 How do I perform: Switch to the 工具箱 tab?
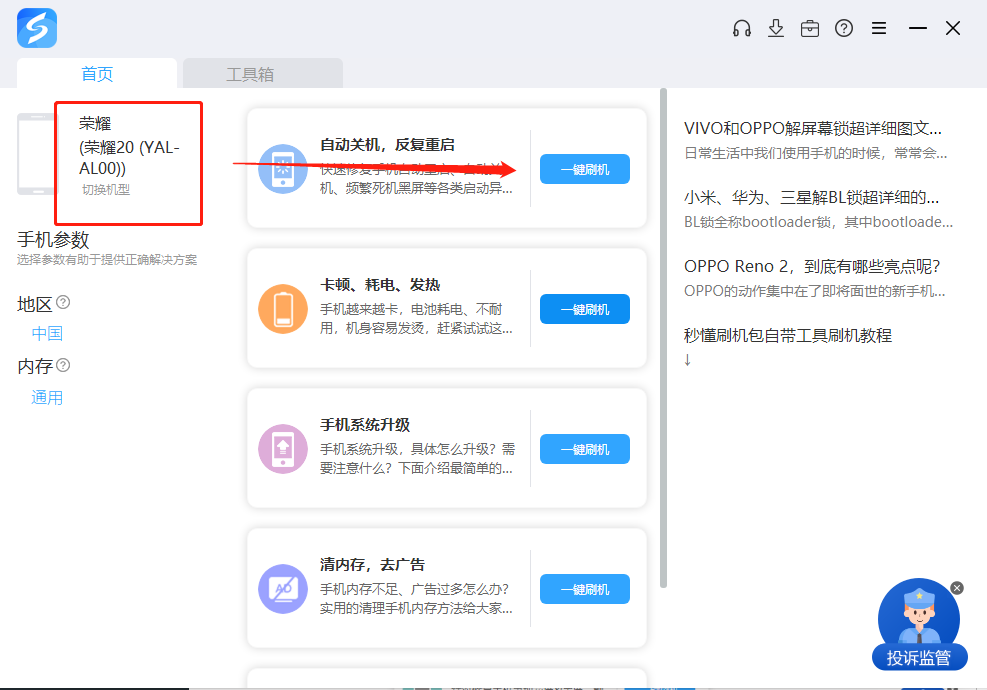click(262, 74)
